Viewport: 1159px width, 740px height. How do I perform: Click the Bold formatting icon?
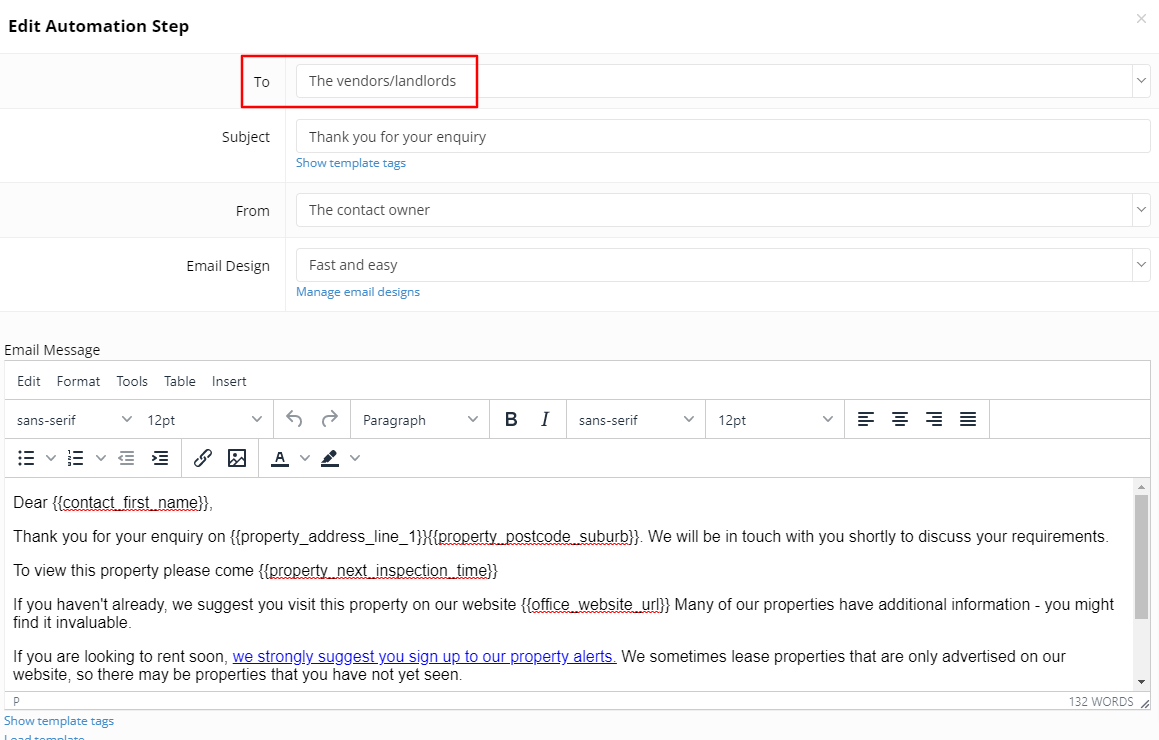[511, 420]
